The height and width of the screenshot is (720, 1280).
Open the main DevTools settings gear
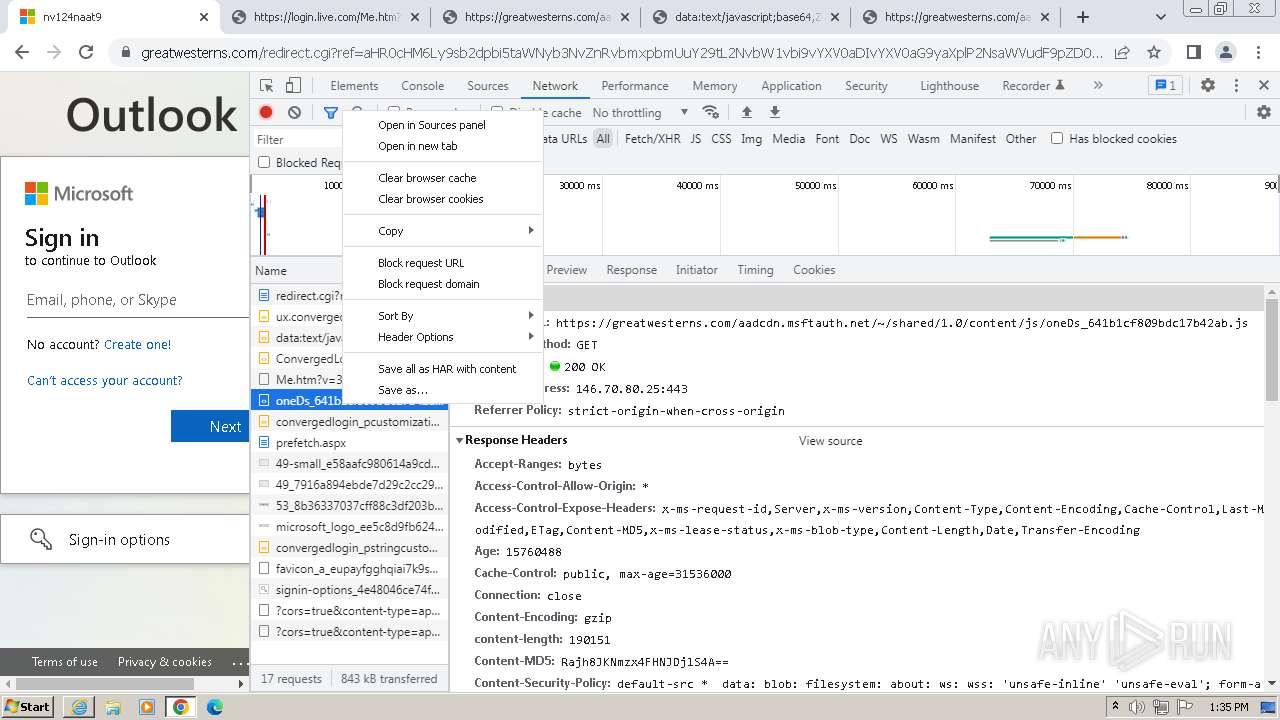pyautogui.click(x=1208, y=86)
